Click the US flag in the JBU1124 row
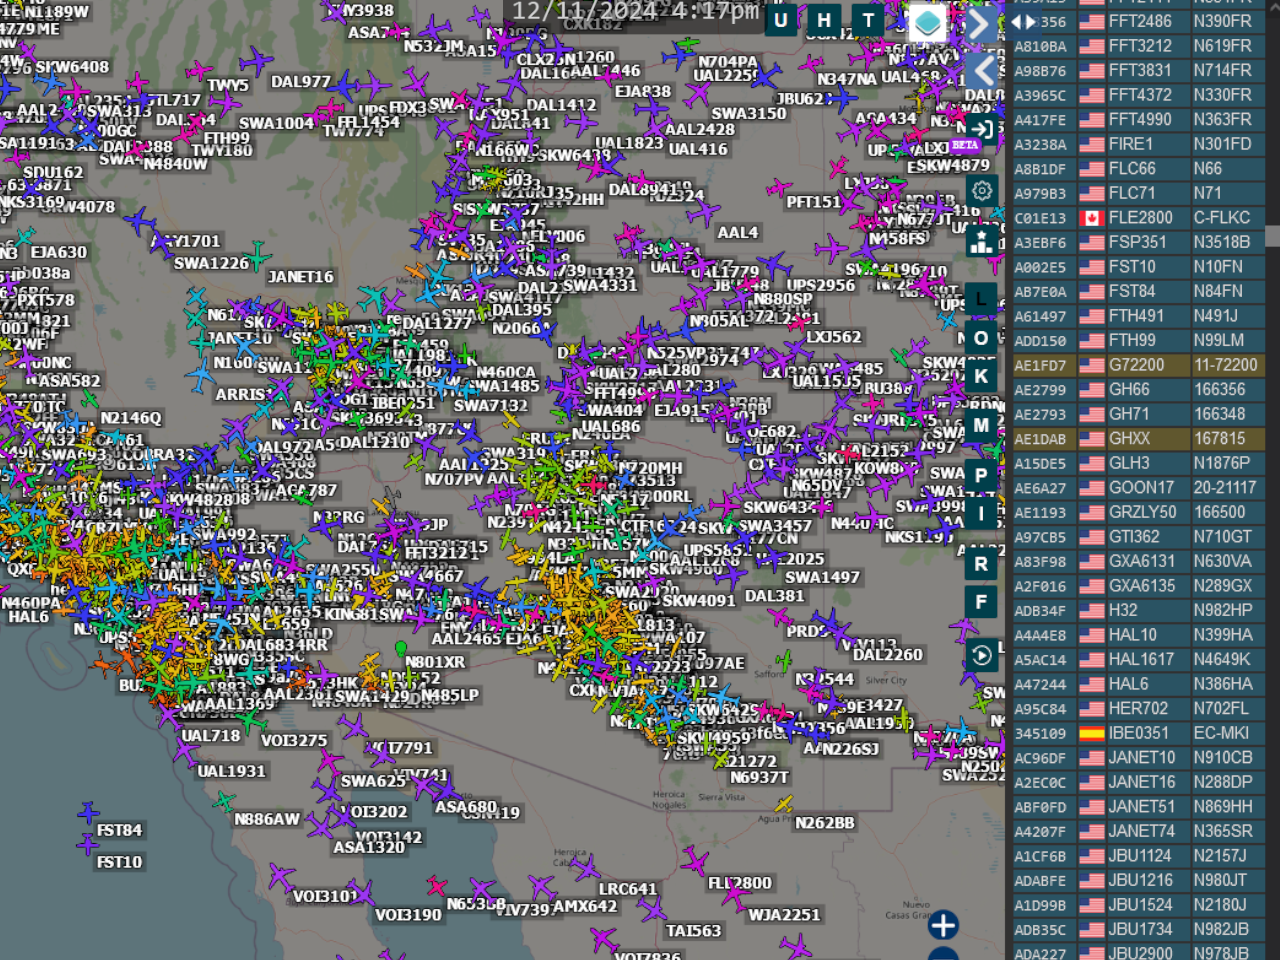Viewport: 1280px width, 960px height. 1091,856
